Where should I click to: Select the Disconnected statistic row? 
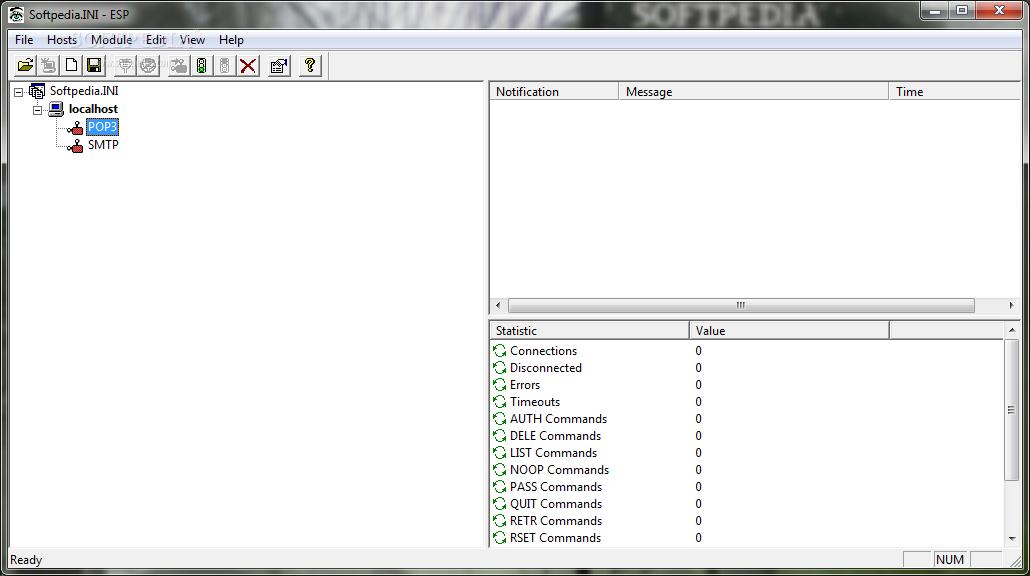click(747, 368)
